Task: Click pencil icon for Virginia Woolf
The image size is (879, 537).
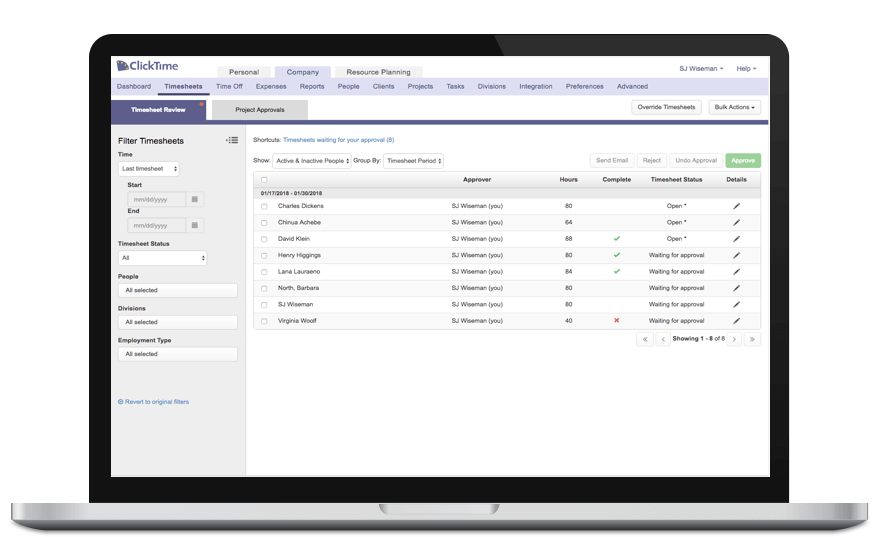Action: tap(737, 321)
